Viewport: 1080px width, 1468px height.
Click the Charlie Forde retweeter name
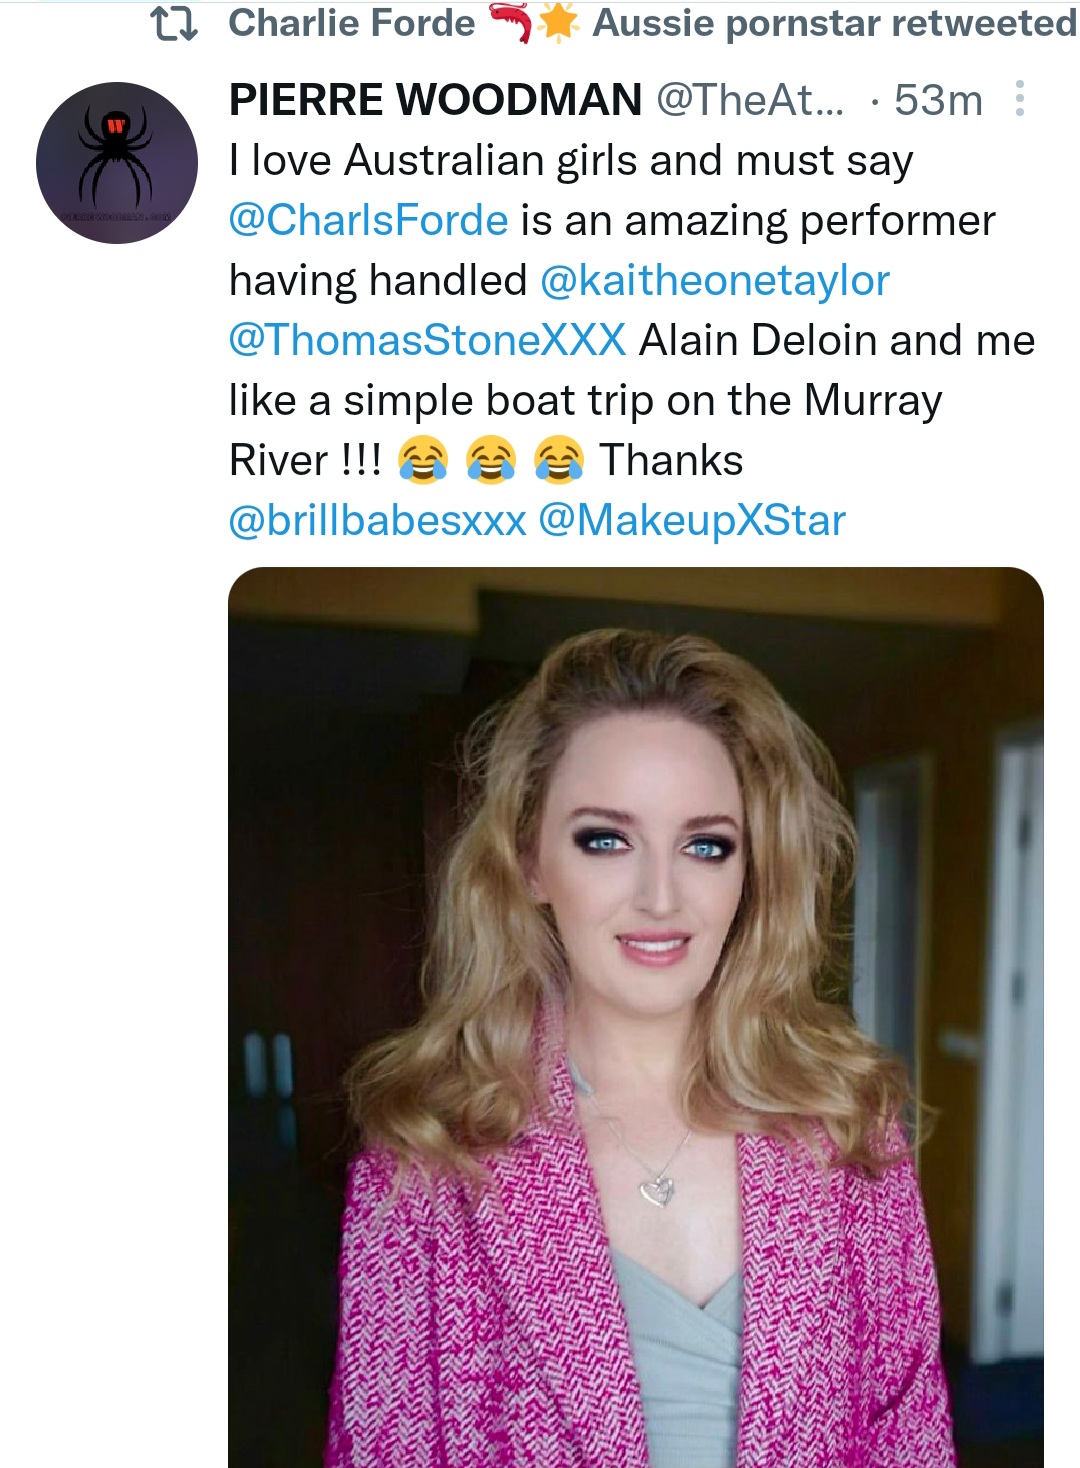tap(351, 23)
